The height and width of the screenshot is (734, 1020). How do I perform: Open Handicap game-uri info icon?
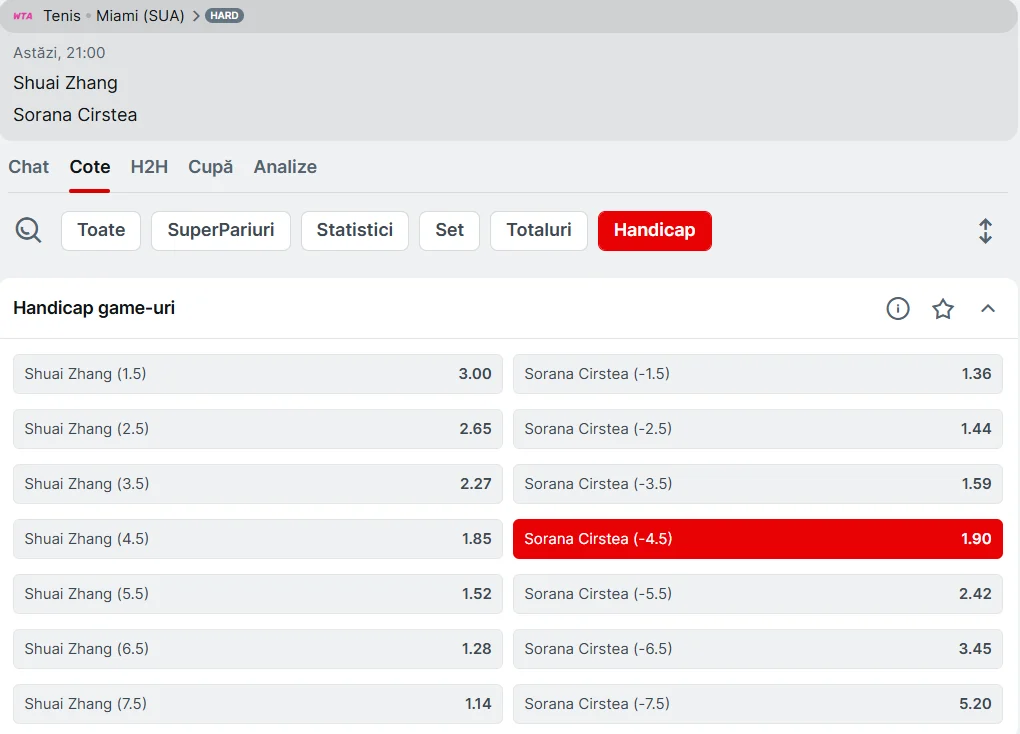point(898,309)
